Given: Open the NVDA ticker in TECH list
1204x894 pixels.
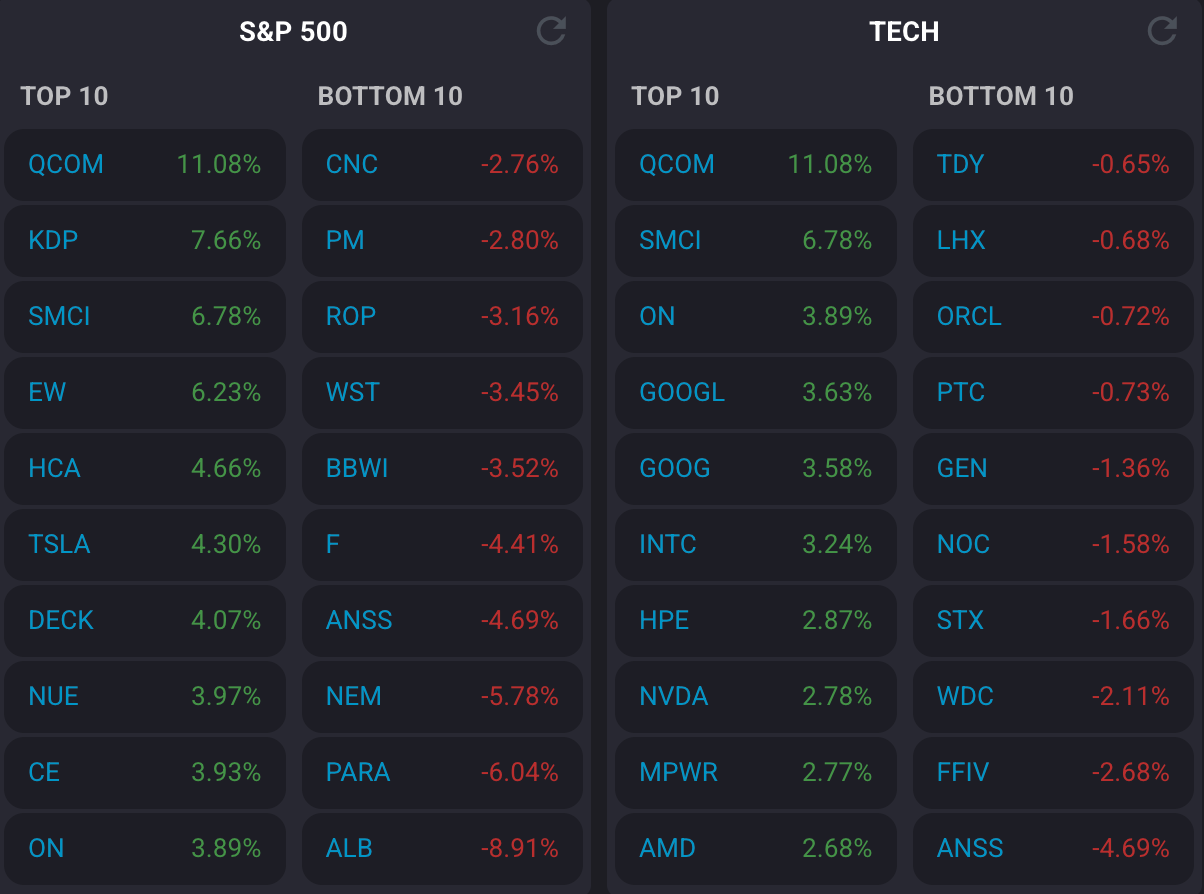Looking at the screenshot, I should coord(674,697).
